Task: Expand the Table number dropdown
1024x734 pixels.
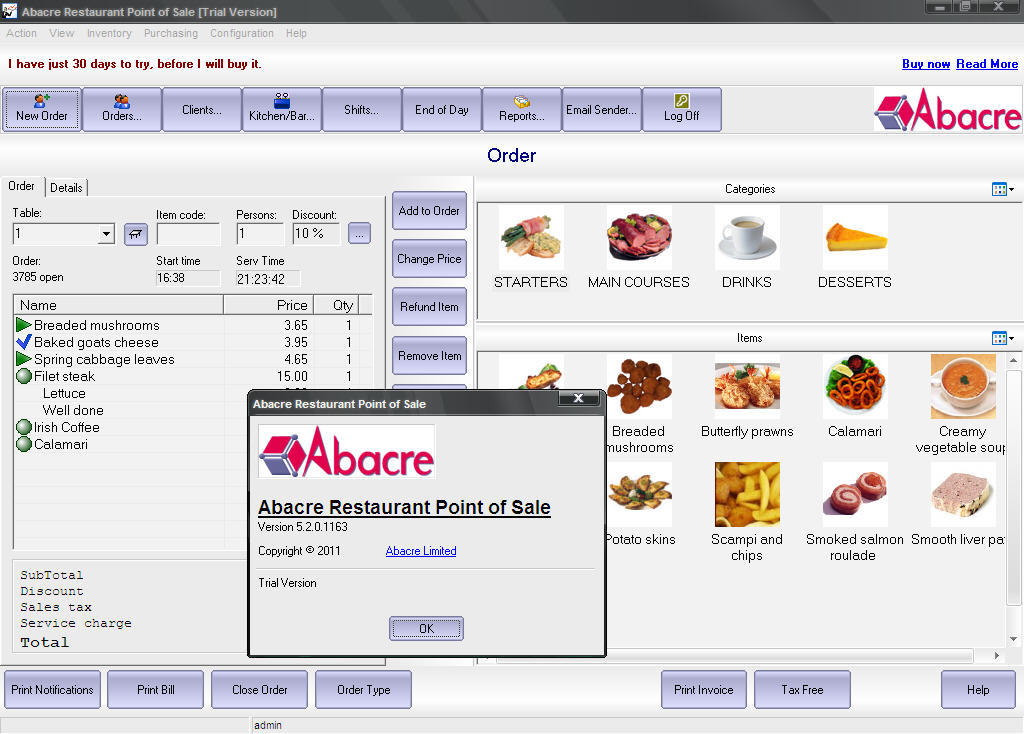Action: 106,234
